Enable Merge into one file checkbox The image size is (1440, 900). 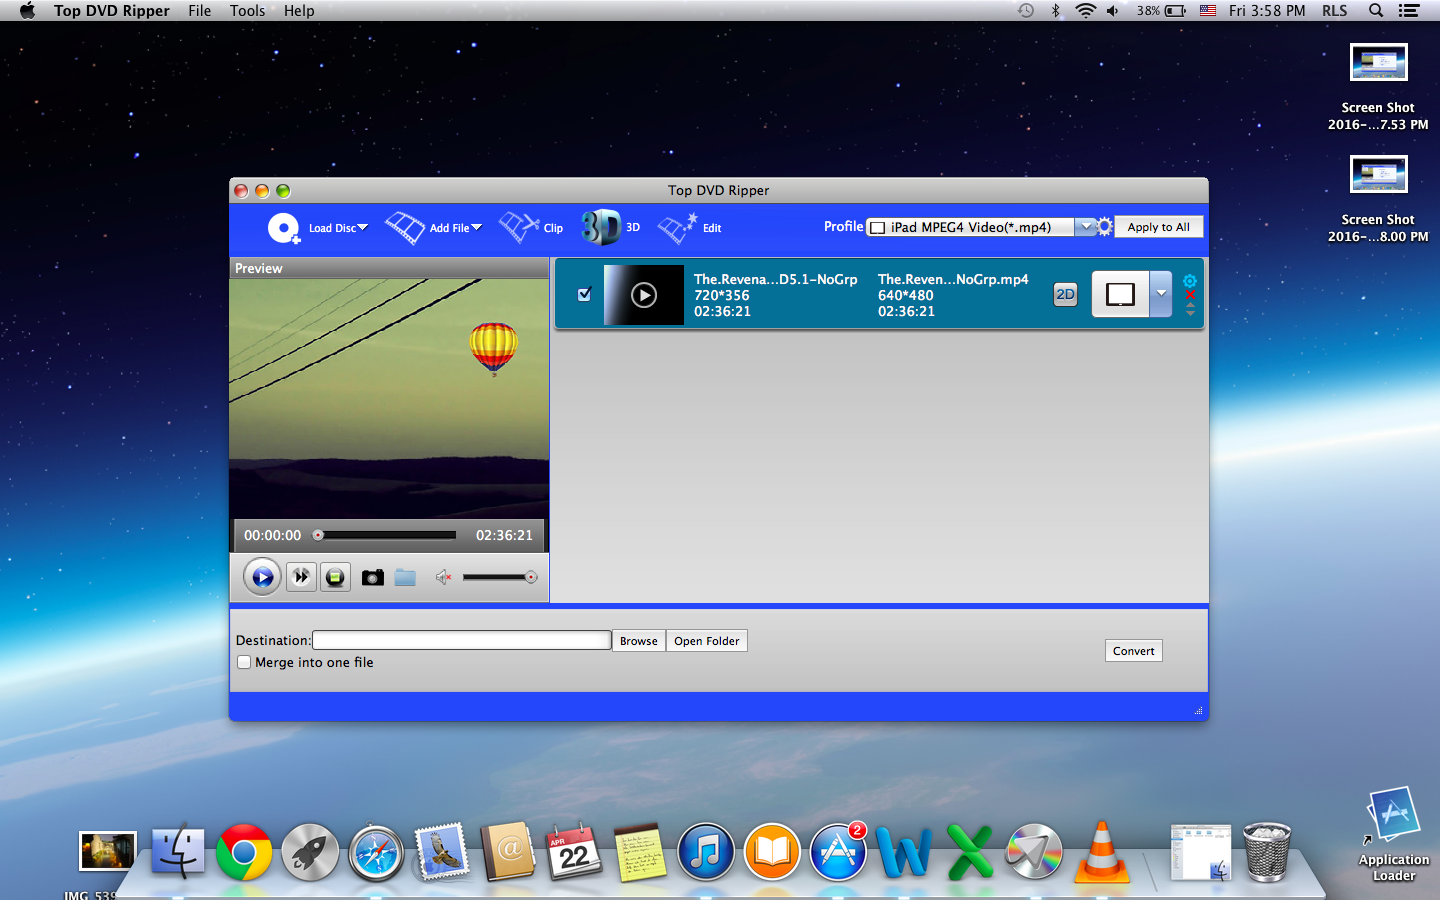(x=244, y=662)
